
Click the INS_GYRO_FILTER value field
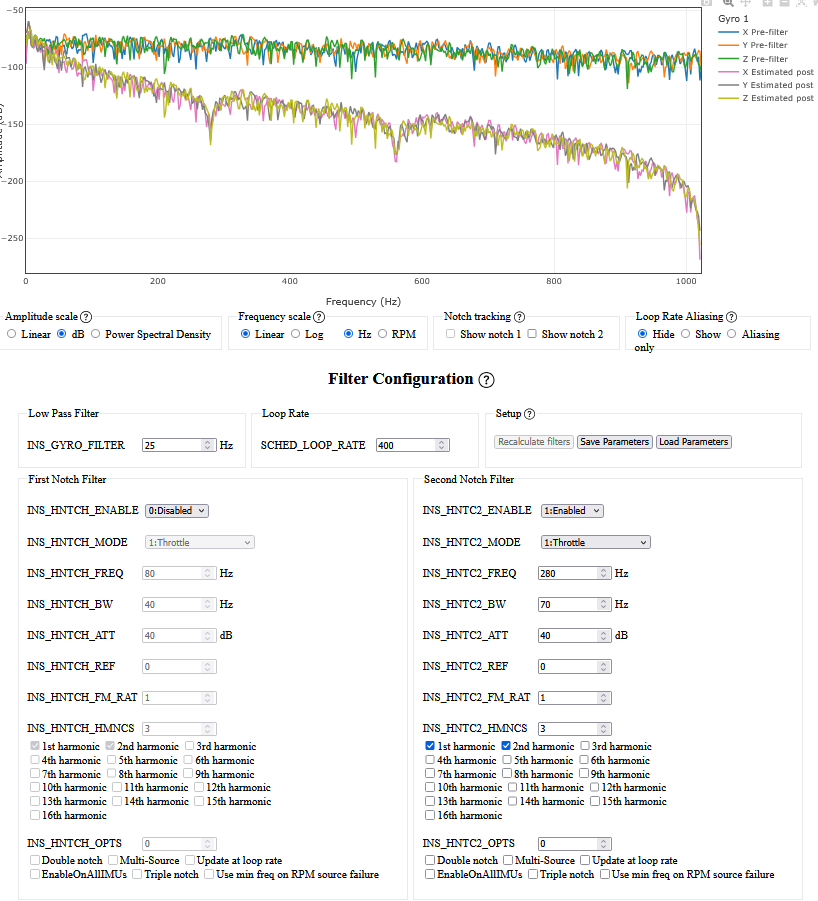173,445
